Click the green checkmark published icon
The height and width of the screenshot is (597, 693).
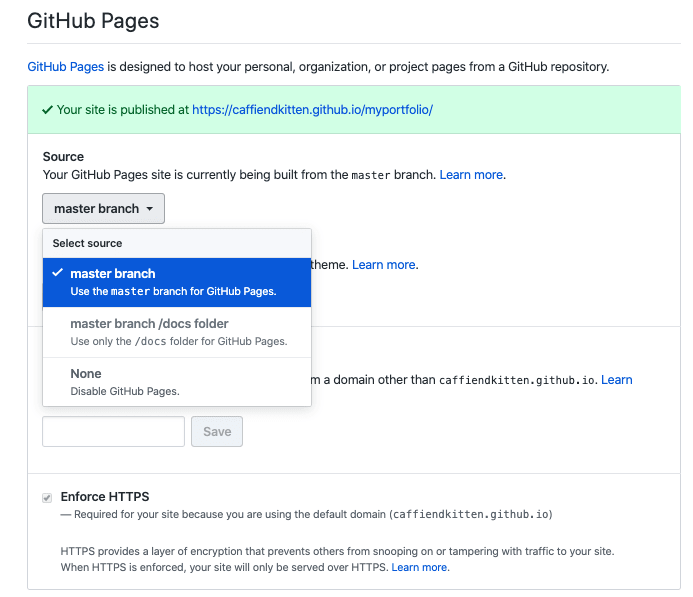click(47, 110)
